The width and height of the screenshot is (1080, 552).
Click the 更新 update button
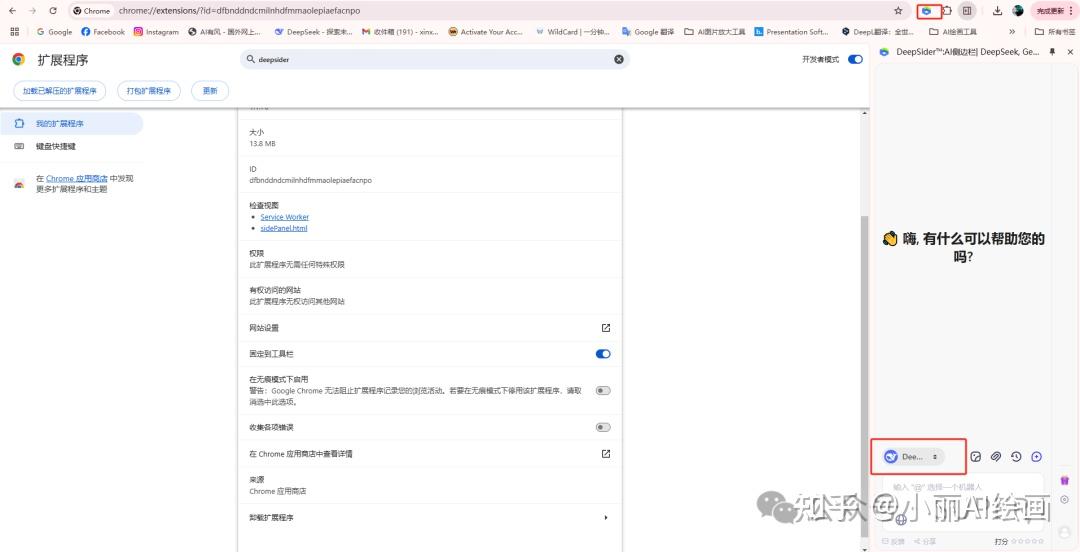[x=210, y=90]
